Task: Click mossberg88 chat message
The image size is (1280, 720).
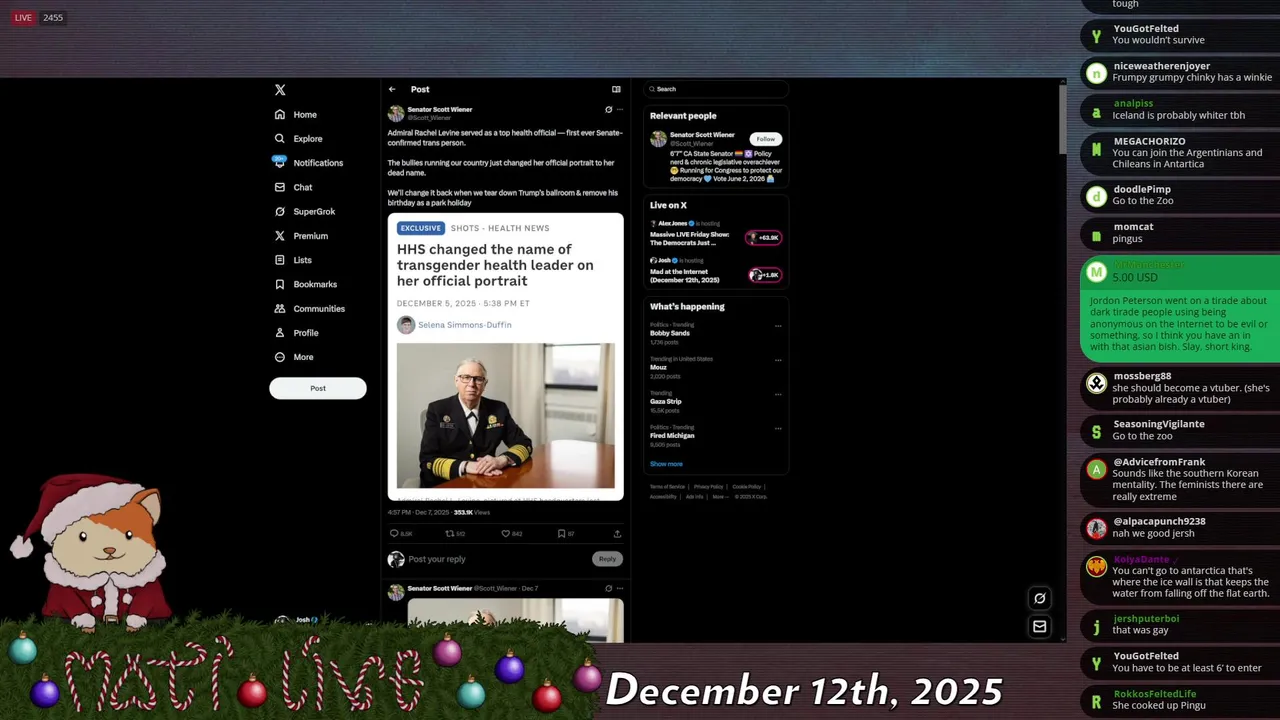Action: point(1180,388)
